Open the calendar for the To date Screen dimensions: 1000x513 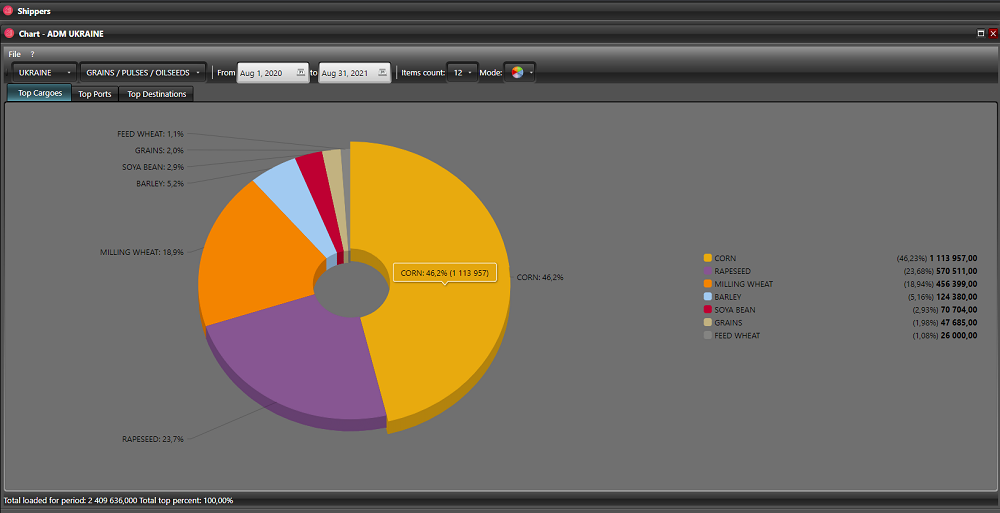[x=383, y=73]
